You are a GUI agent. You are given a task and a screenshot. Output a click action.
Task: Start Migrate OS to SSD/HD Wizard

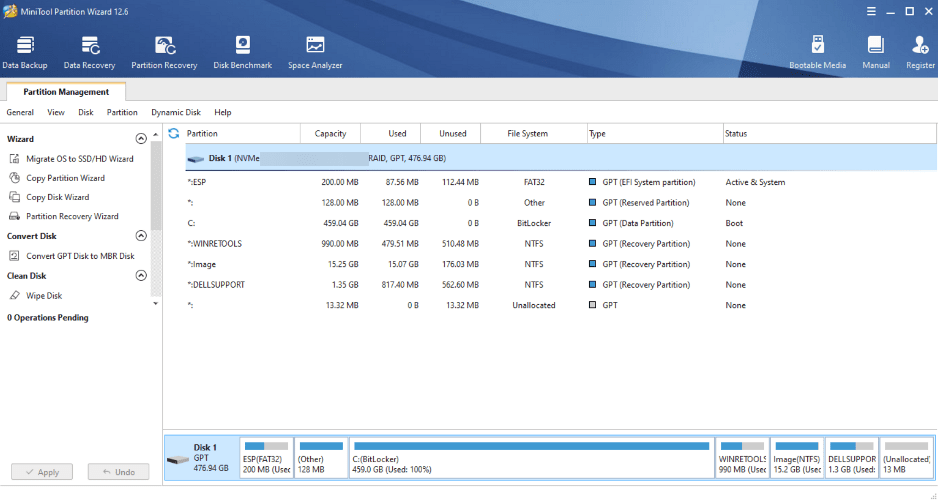click(80, 158)
